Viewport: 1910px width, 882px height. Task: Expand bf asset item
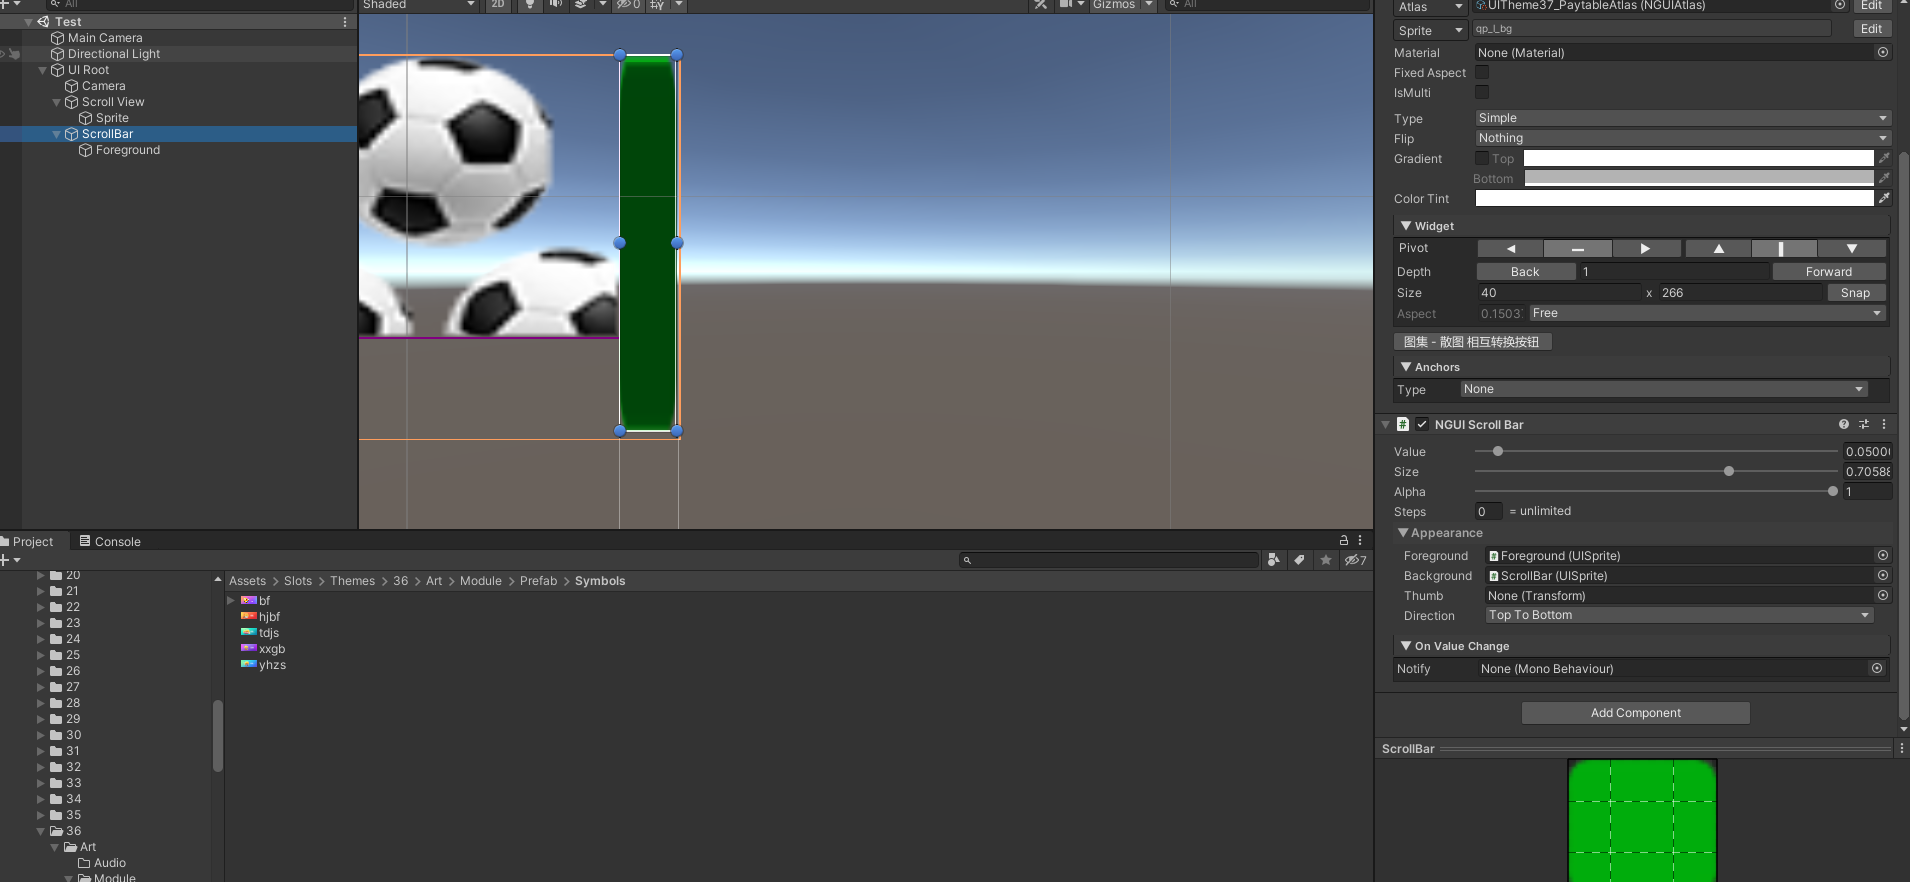[231, 601]
